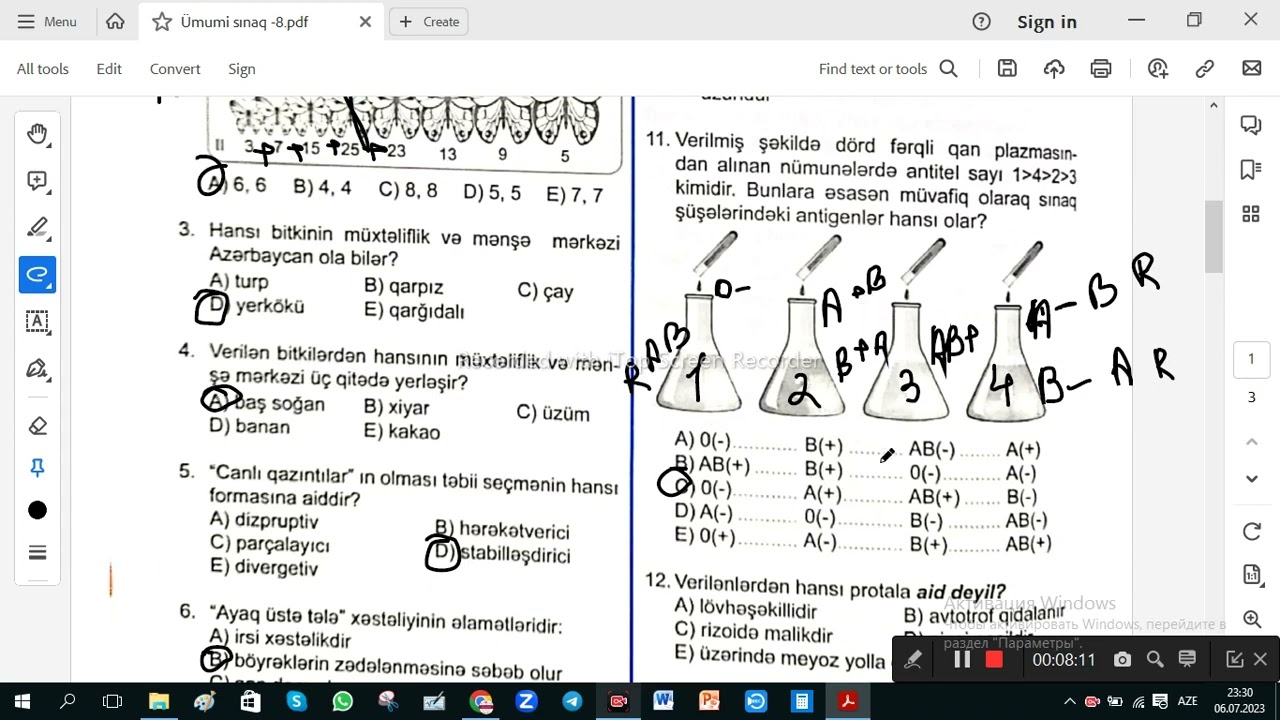1280x720 pixels.
Task: Toggle the active Draw freehand tool
Action: [x=37, y=274]
